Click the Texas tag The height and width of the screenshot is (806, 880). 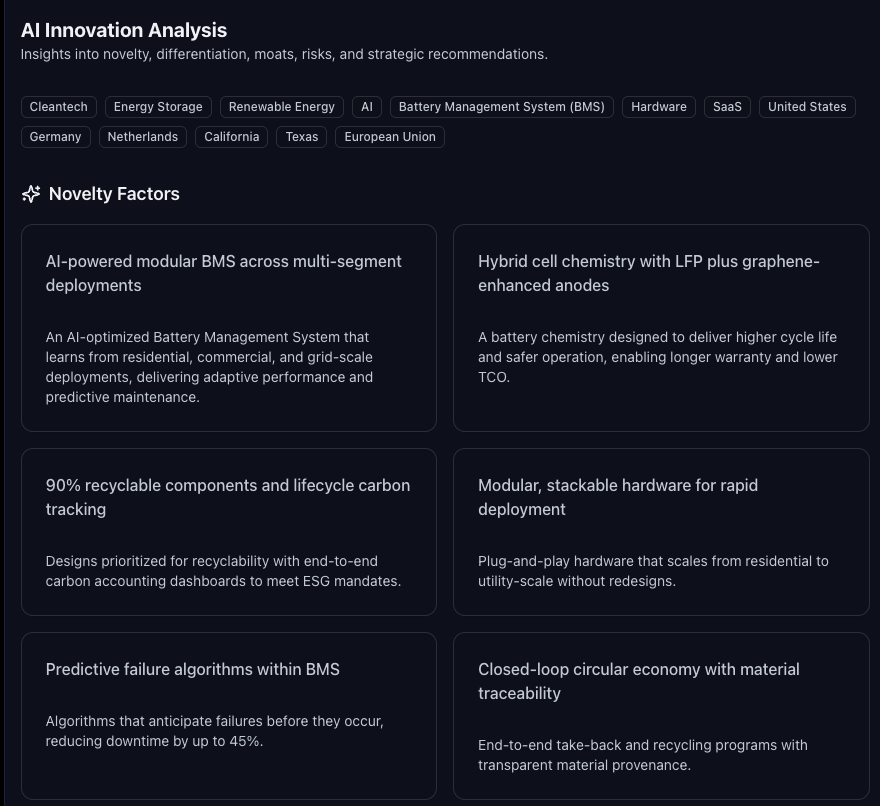click(302, 137)
